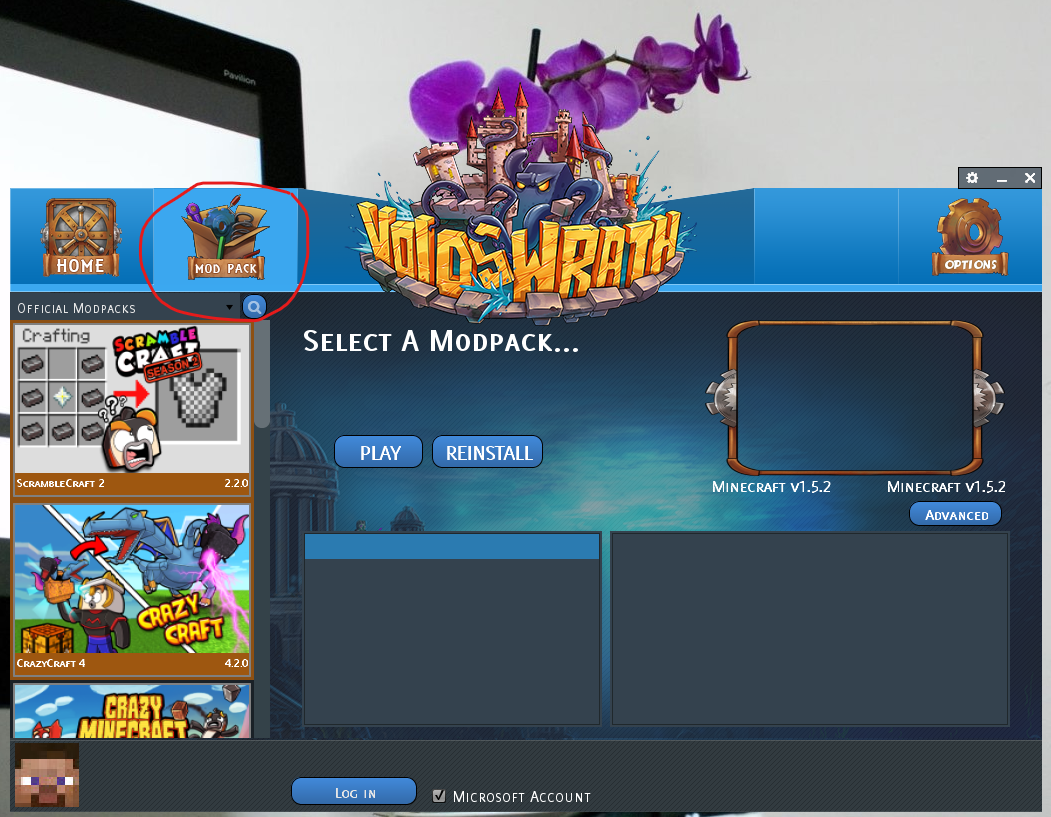Click the Steve player avatar head
Screen dimensions: 1051x817
click(47, 775)
